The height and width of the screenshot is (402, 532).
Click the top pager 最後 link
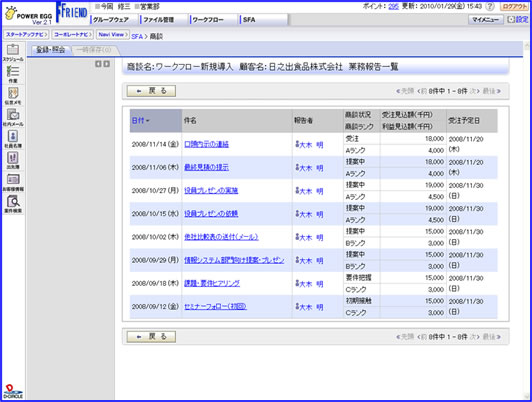492,91
